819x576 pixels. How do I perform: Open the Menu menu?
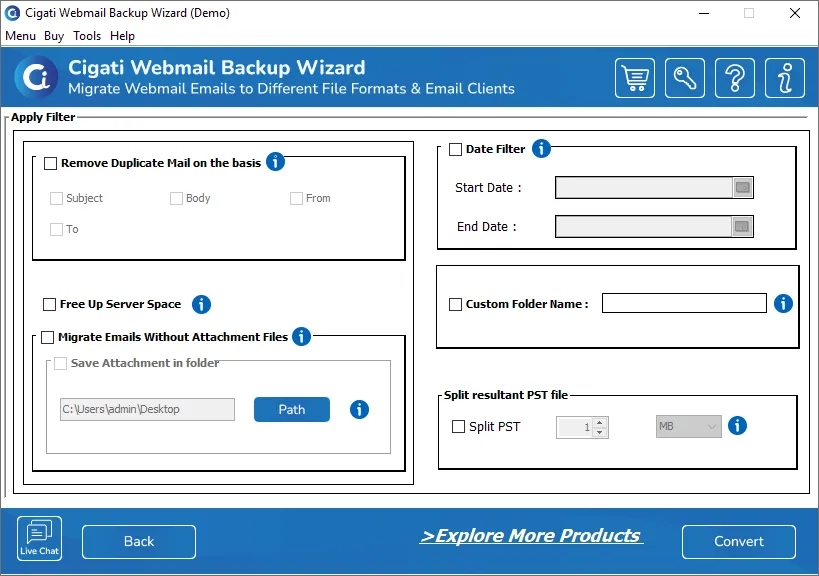click(x=20, y=36)
